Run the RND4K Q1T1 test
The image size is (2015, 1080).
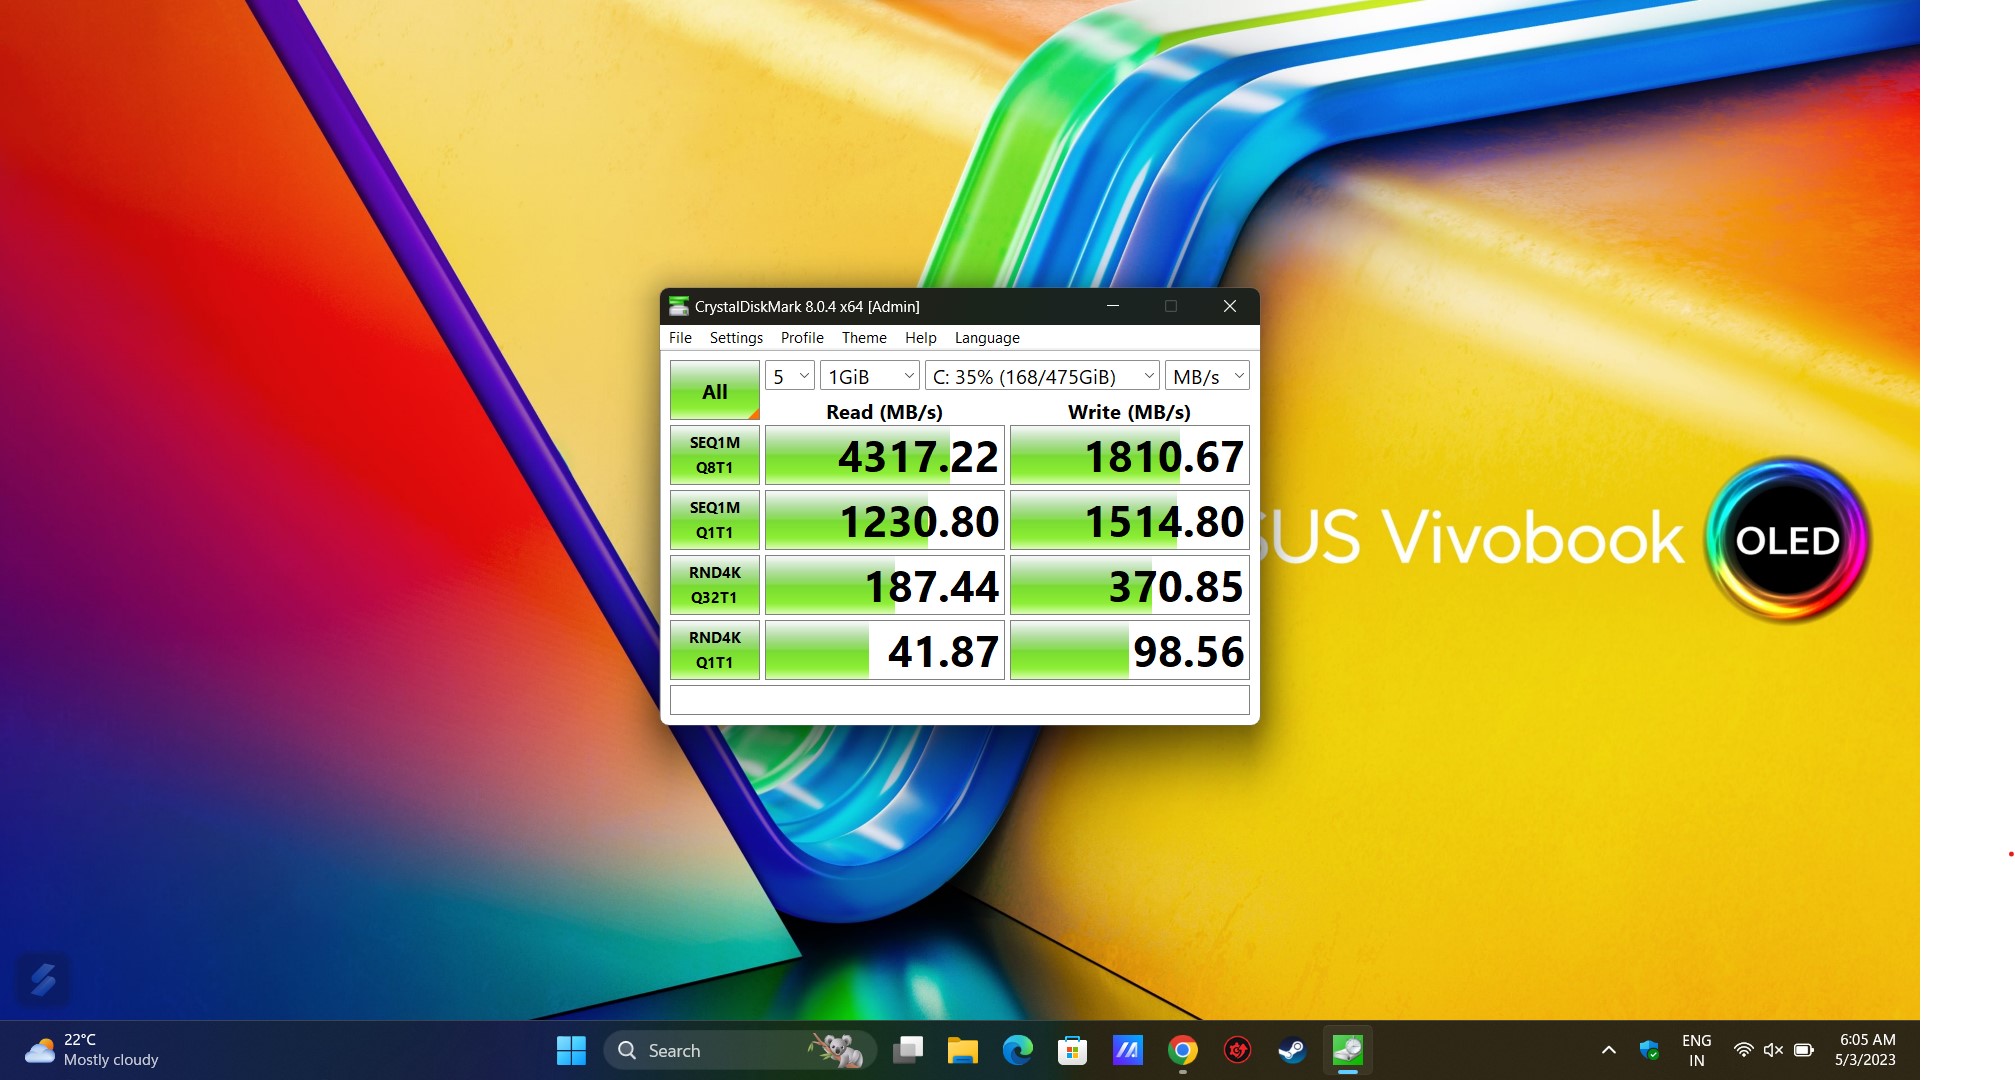pos(714,650)
